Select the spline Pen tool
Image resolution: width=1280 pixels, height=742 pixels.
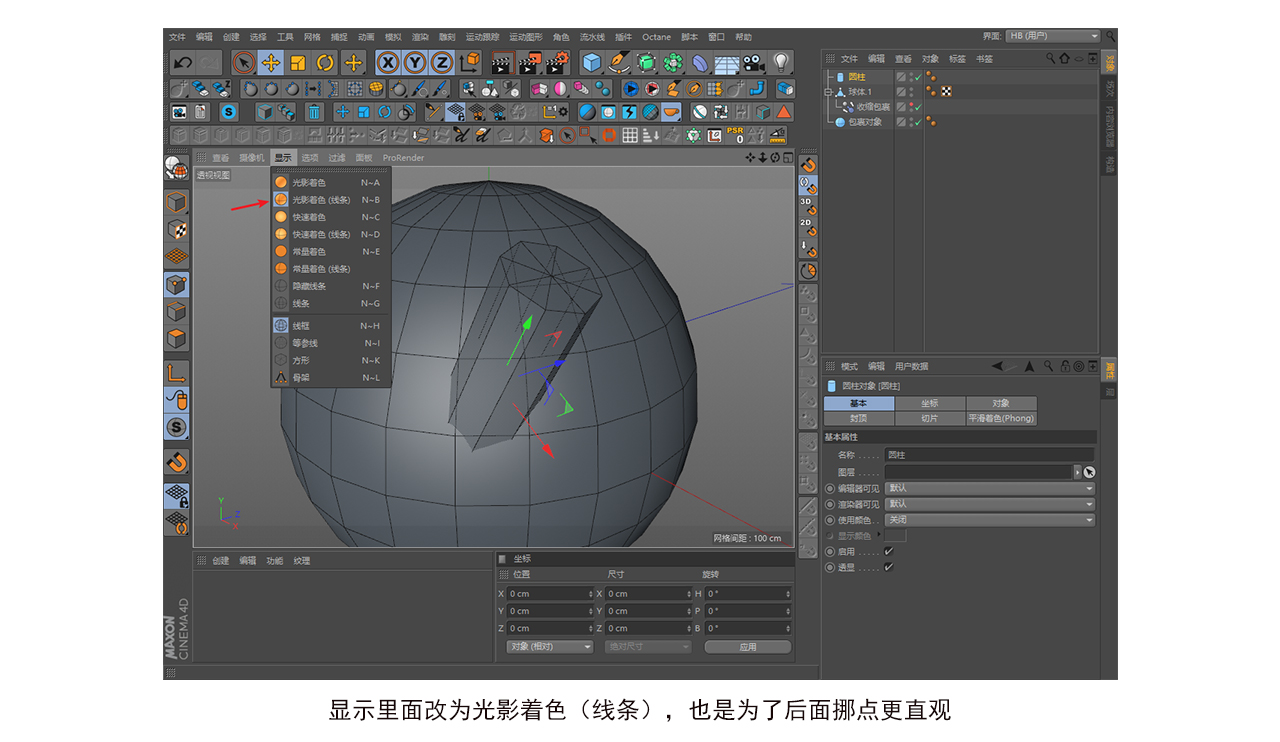click(619, 63)
